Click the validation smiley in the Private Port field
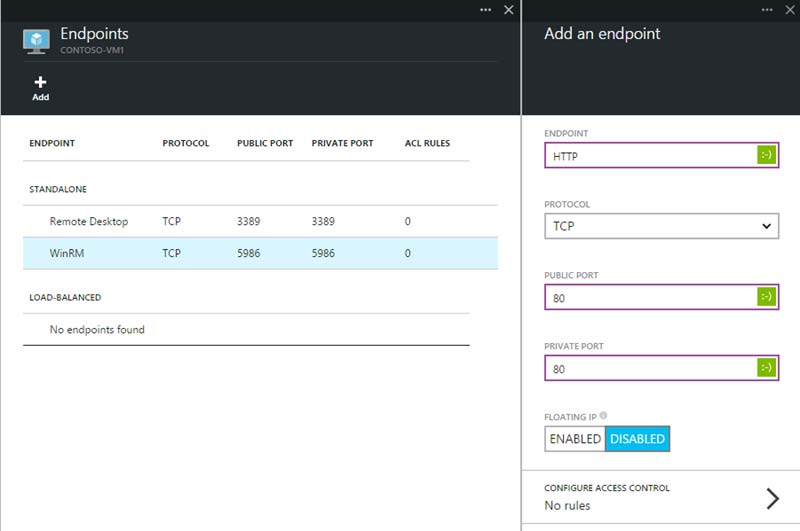800x531 pixels. [x=766, y=368]
